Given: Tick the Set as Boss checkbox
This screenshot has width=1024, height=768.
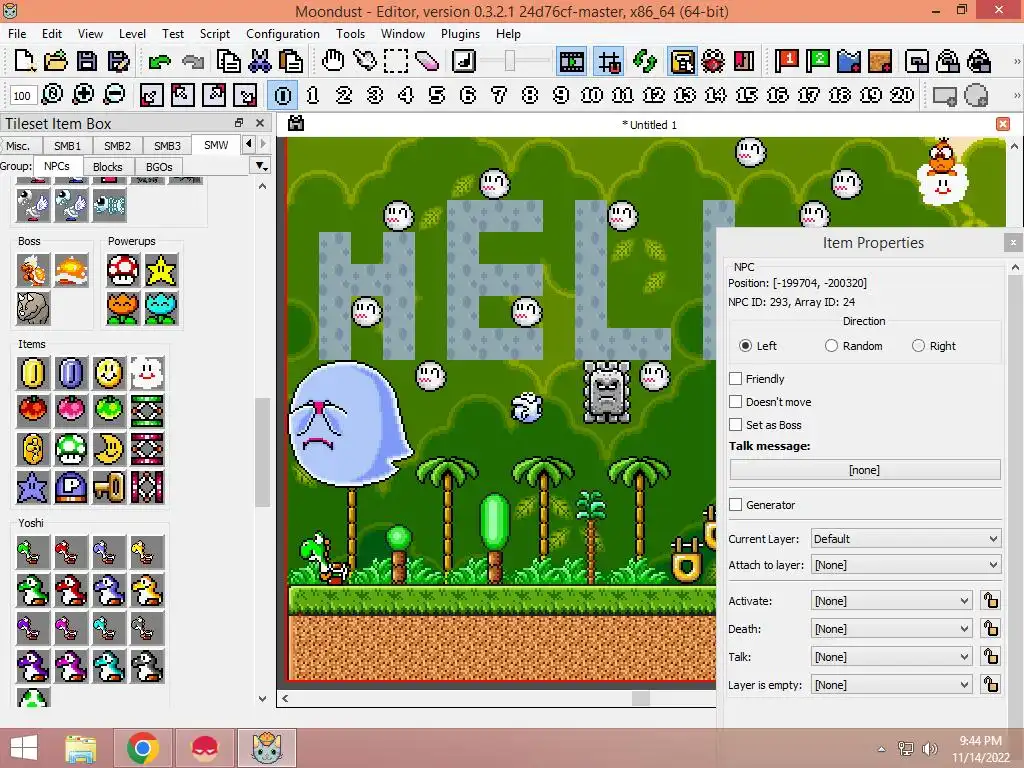Looking at the screenshot, I should pyautogui.click(x=735, y=424).
